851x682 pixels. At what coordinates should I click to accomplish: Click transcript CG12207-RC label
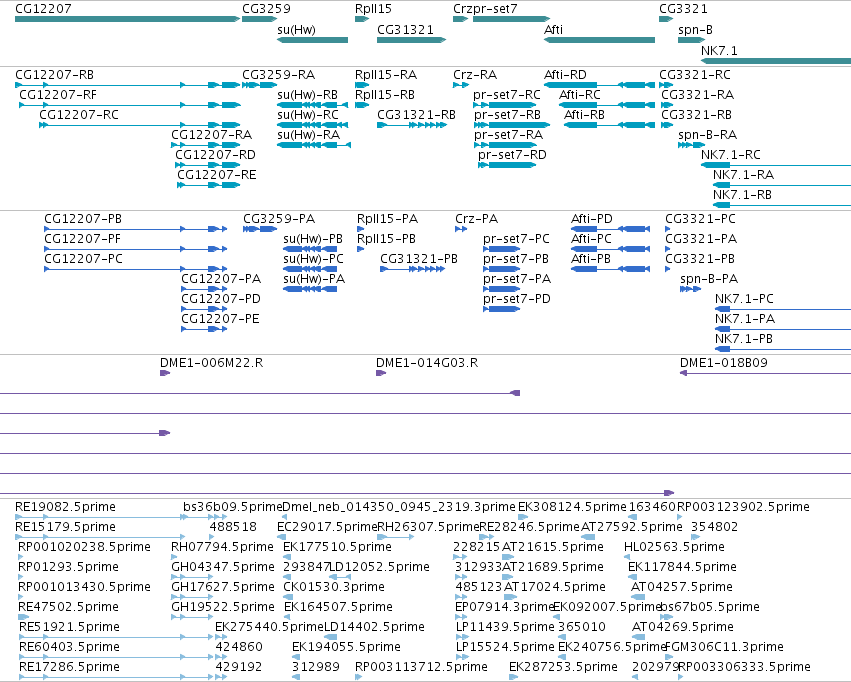(79, 114)
